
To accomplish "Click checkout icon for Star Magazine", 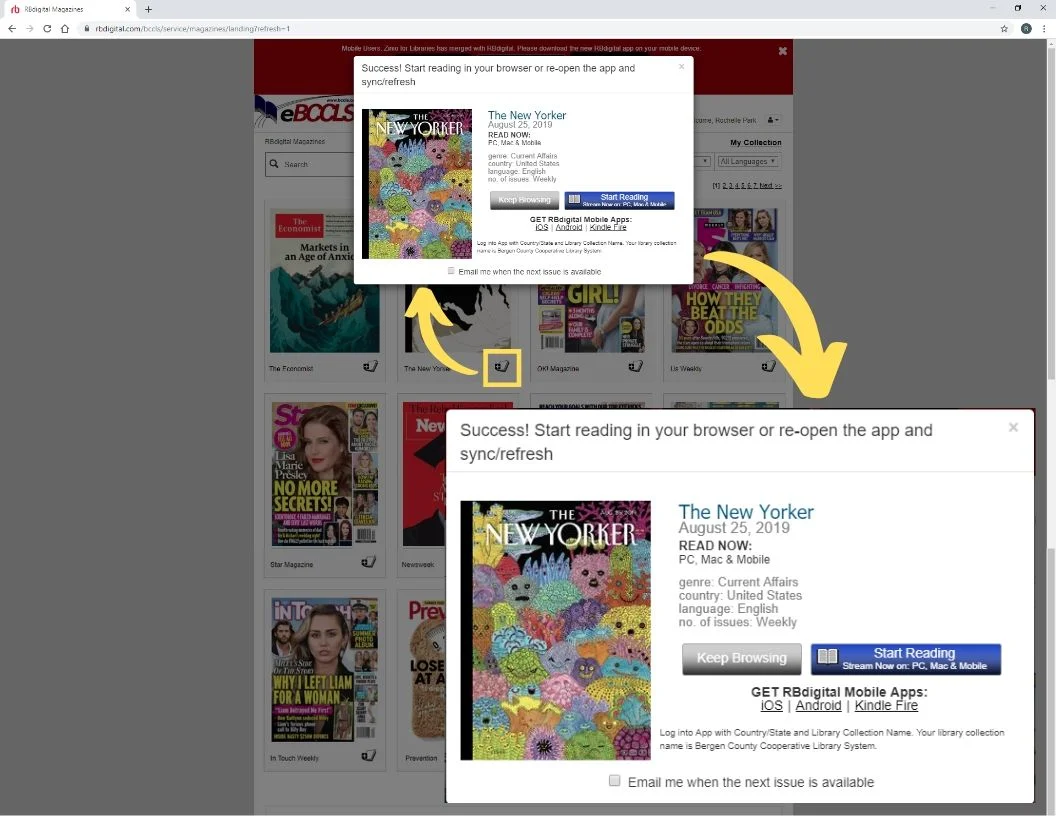I will click(x=368, y=562).
